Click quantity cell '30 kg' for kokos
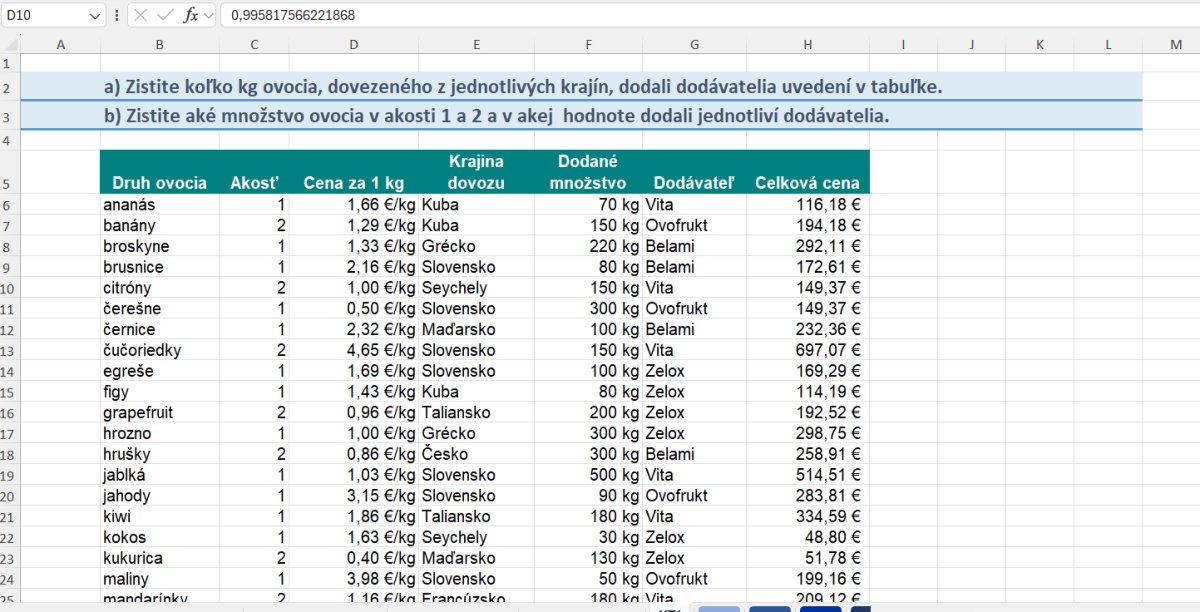 point(588,537)
